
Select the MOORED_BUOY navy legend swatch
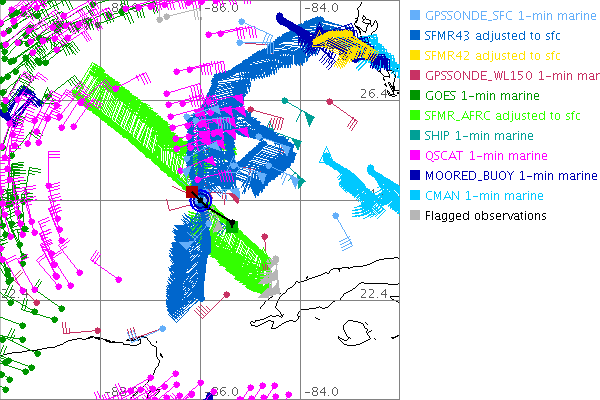tap(415, 176)
